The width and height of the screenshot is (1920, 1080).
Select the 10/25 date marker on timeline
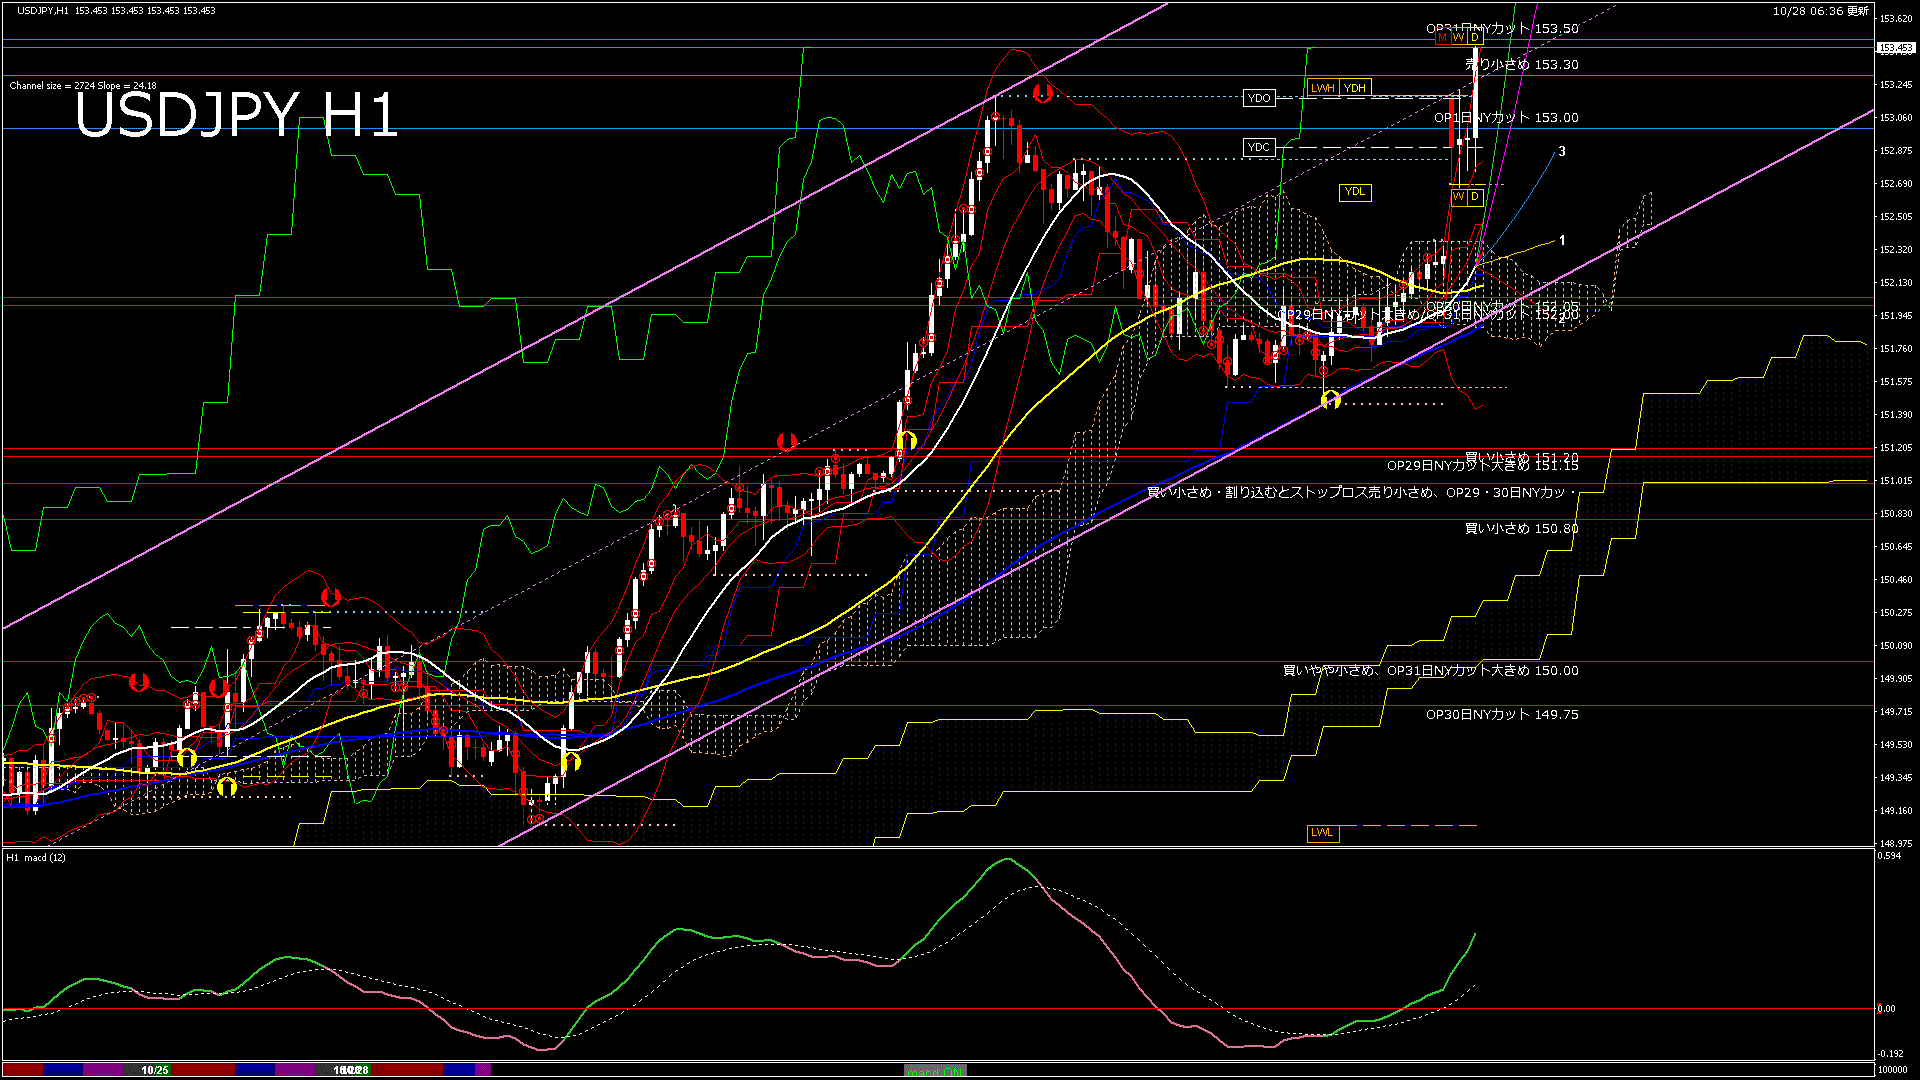pyautogui.click(x=155, y=1070)
